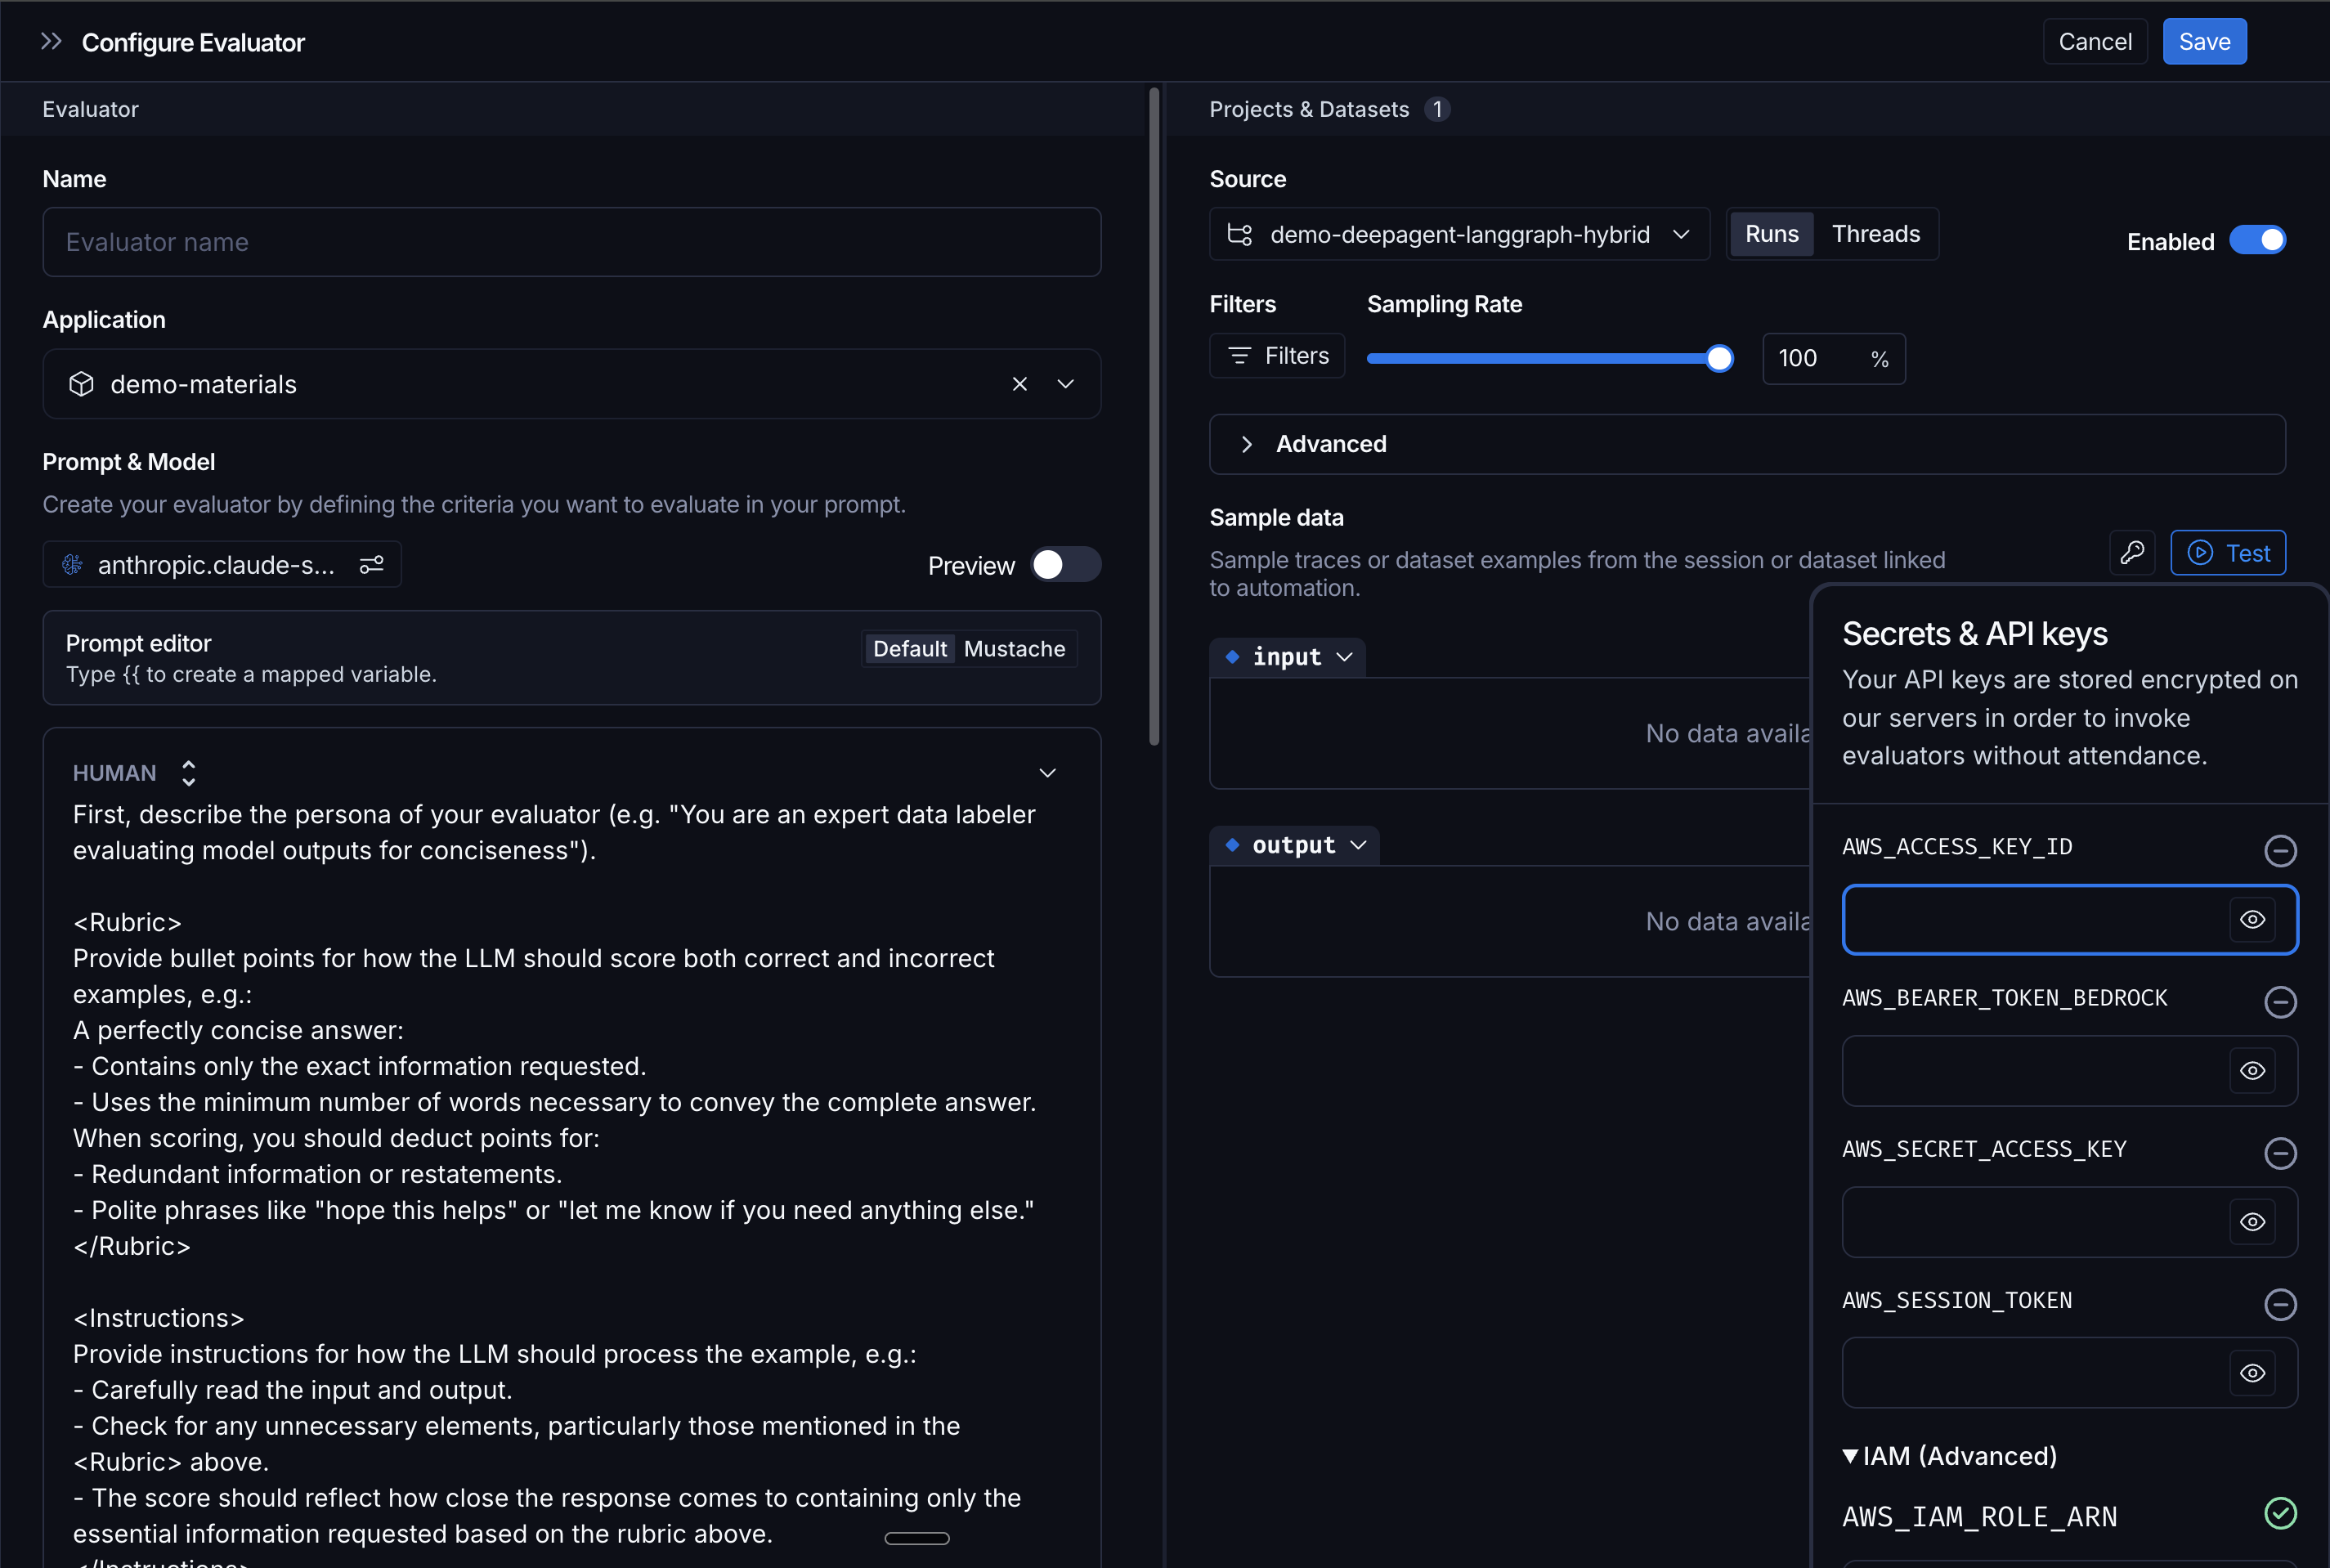The width and height of the screenshot is (2330, 1568).
Task: Click the Prompt editor label
Action: coord(138,643)
